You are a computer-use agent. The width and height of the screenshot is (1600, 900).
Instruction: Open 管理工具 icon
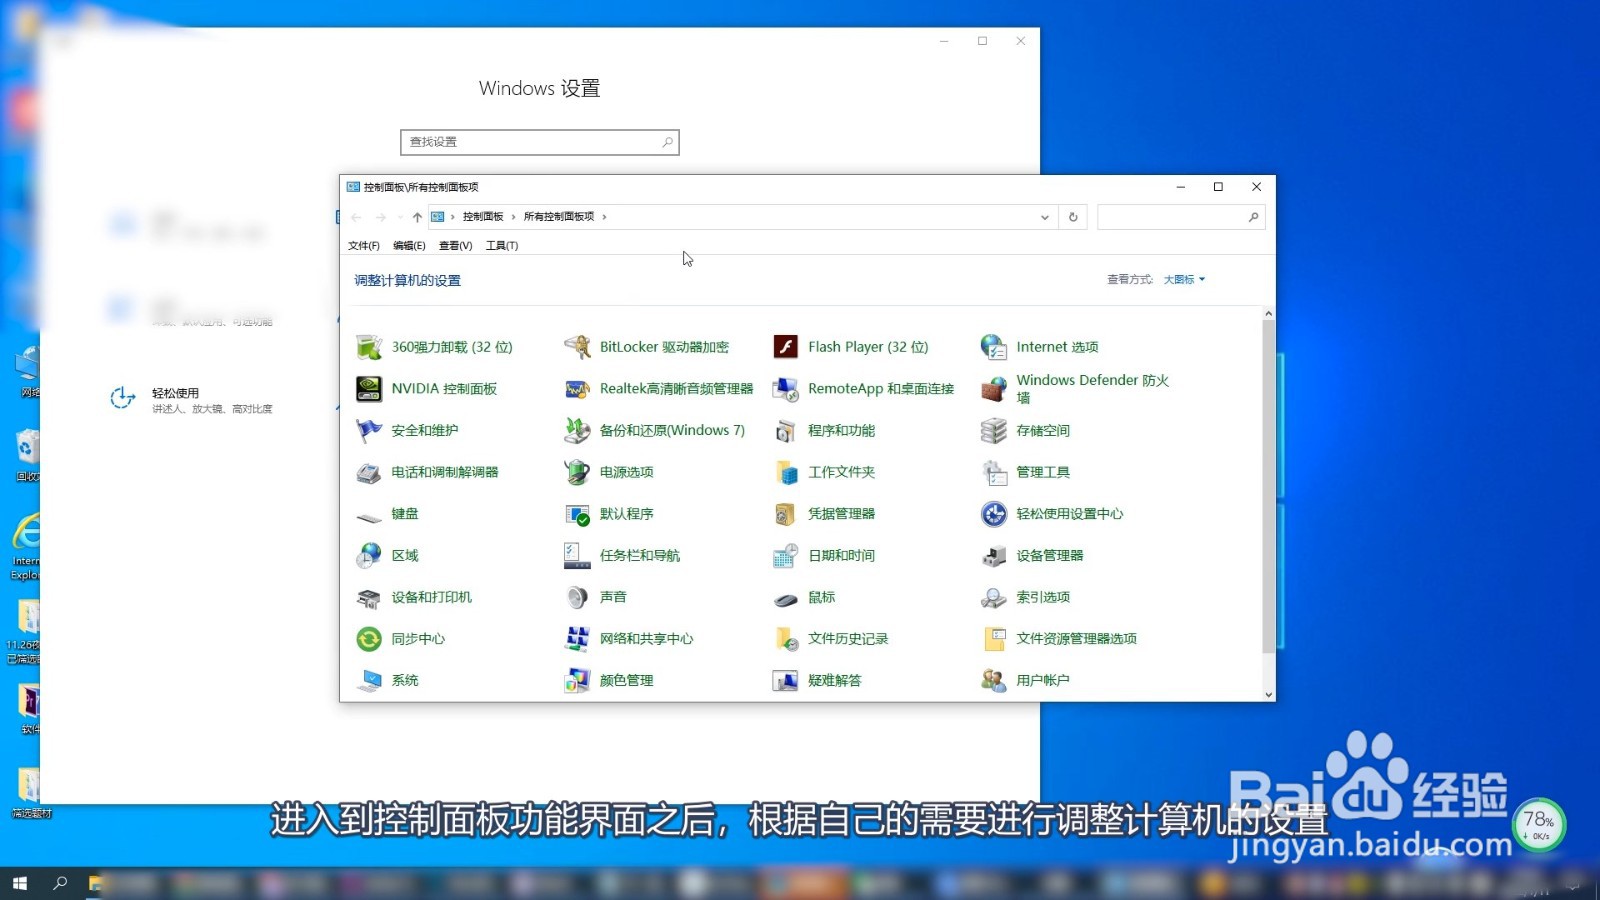tap(994, 472)
